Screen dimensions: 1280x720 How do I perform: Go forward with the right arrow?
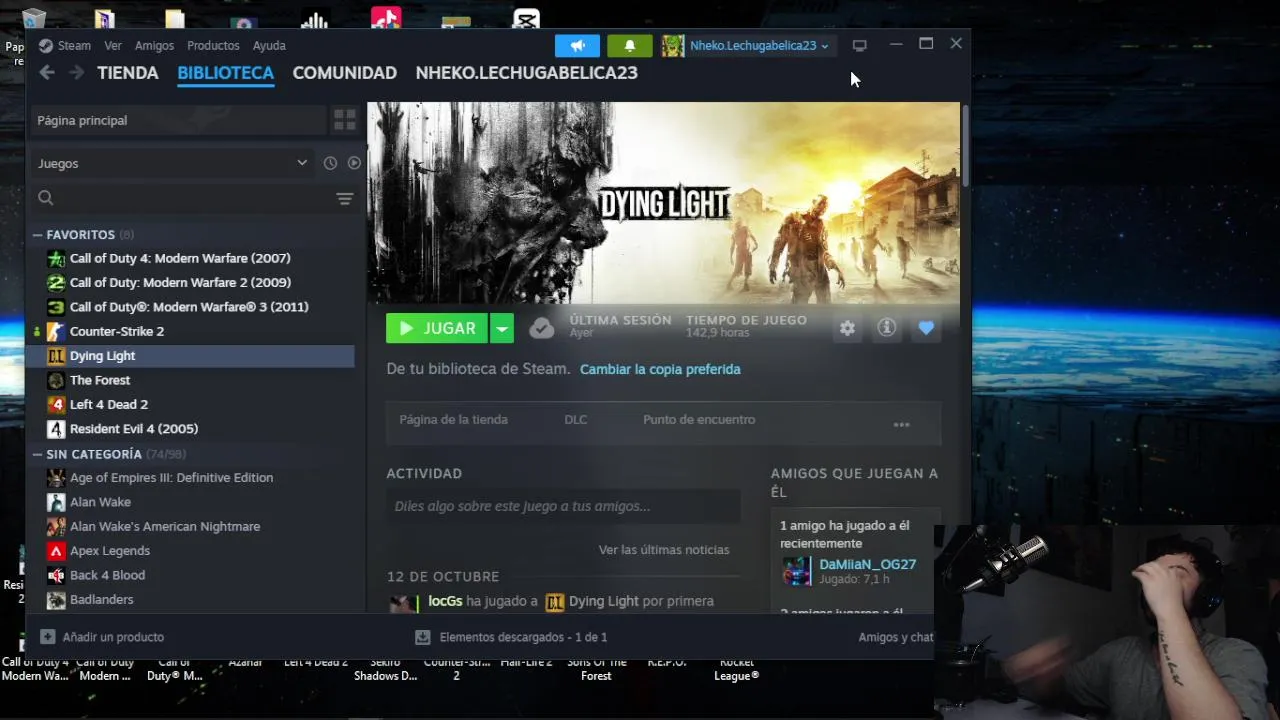coord(76,72)
